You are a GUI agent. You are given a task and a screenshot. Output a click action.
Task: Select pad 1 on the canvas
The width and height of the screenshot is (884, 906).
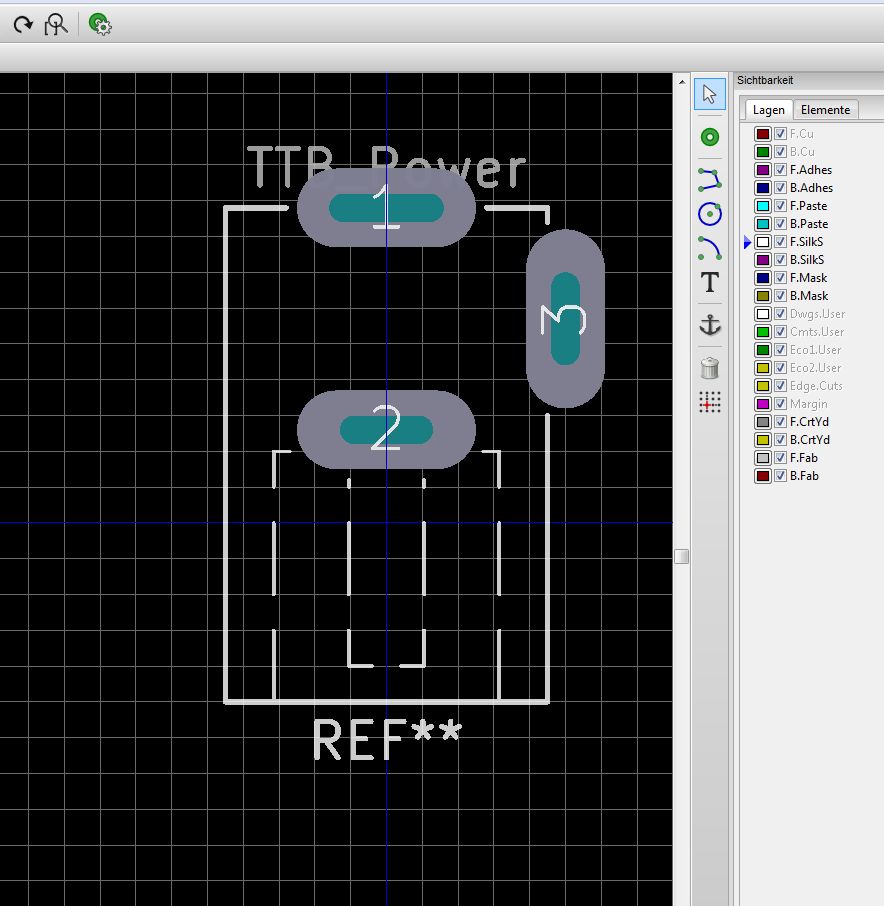coord(386,208)
